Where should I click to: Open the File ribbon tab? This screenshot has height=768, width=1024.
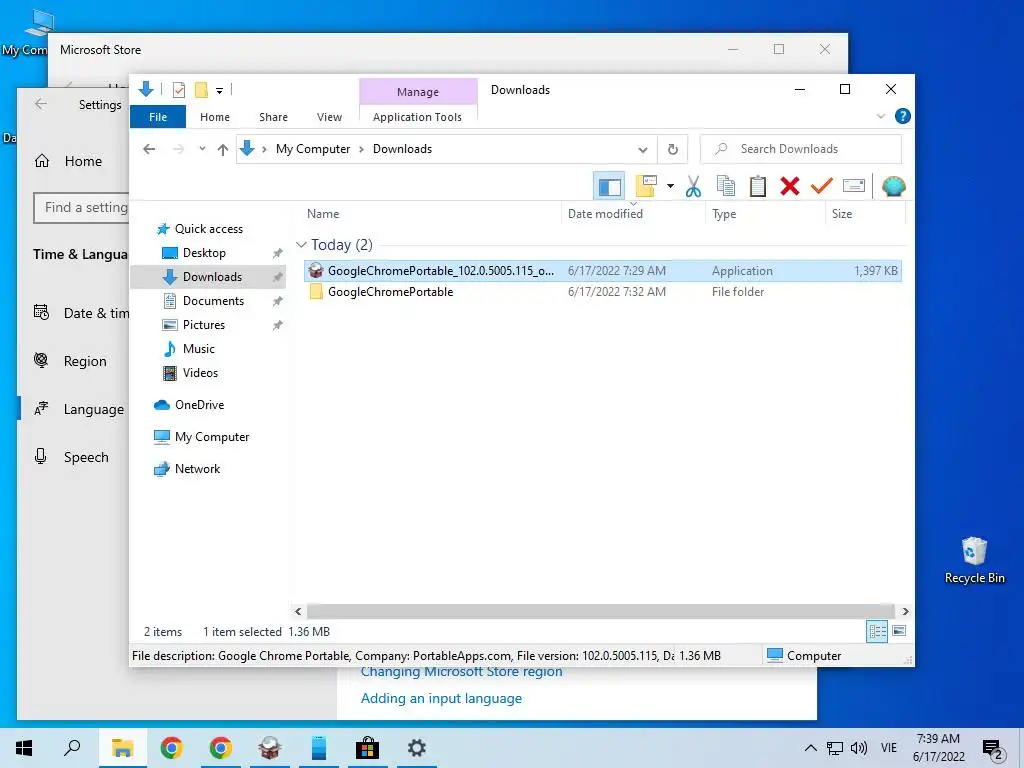pyautogui.click(x=158, y=117)
